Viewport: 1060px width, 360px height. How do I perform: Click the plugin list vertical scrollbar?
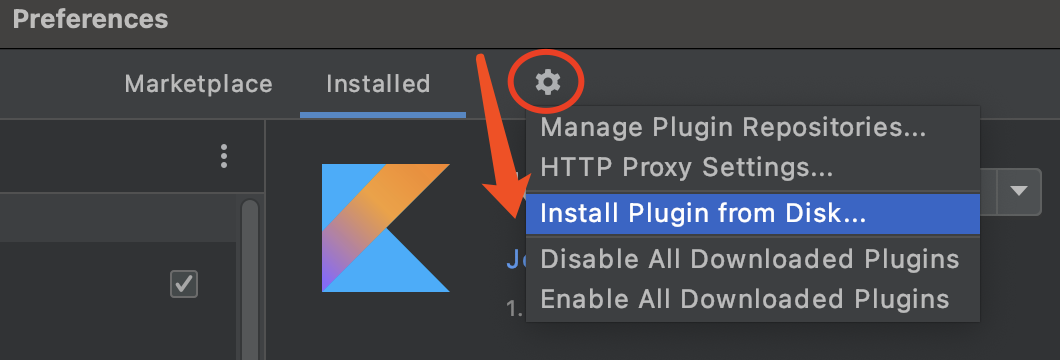250,280
